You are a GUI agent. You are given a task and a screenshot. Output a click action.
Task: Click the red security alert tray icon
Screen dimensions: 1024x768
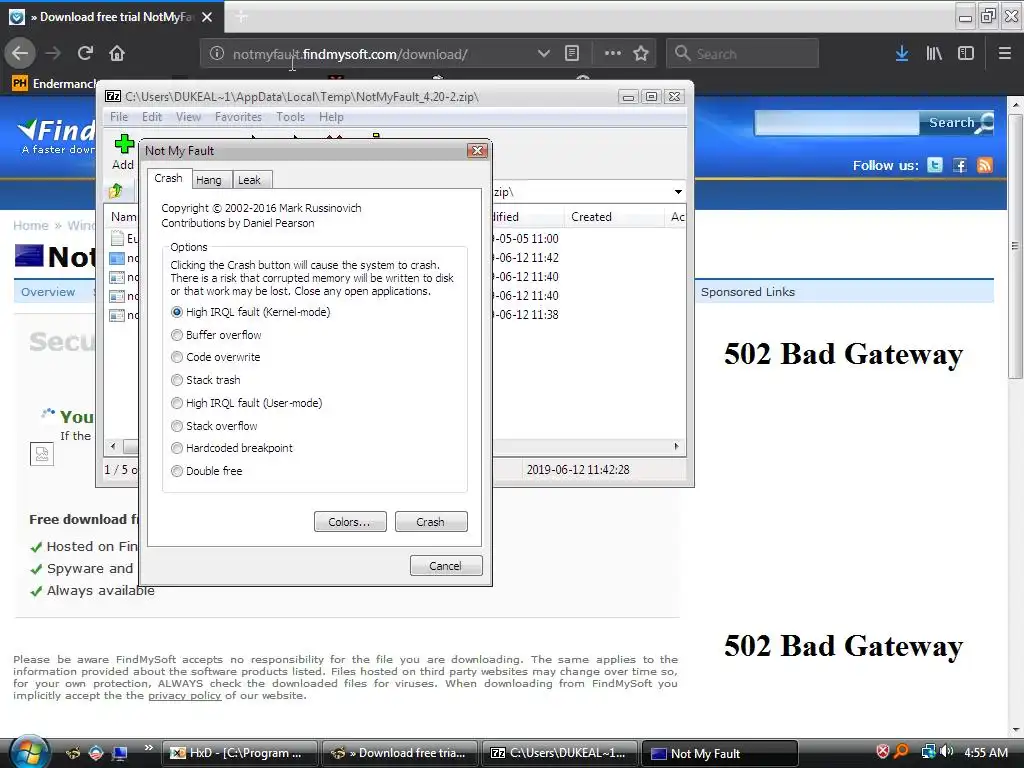[x=882, y=752]
